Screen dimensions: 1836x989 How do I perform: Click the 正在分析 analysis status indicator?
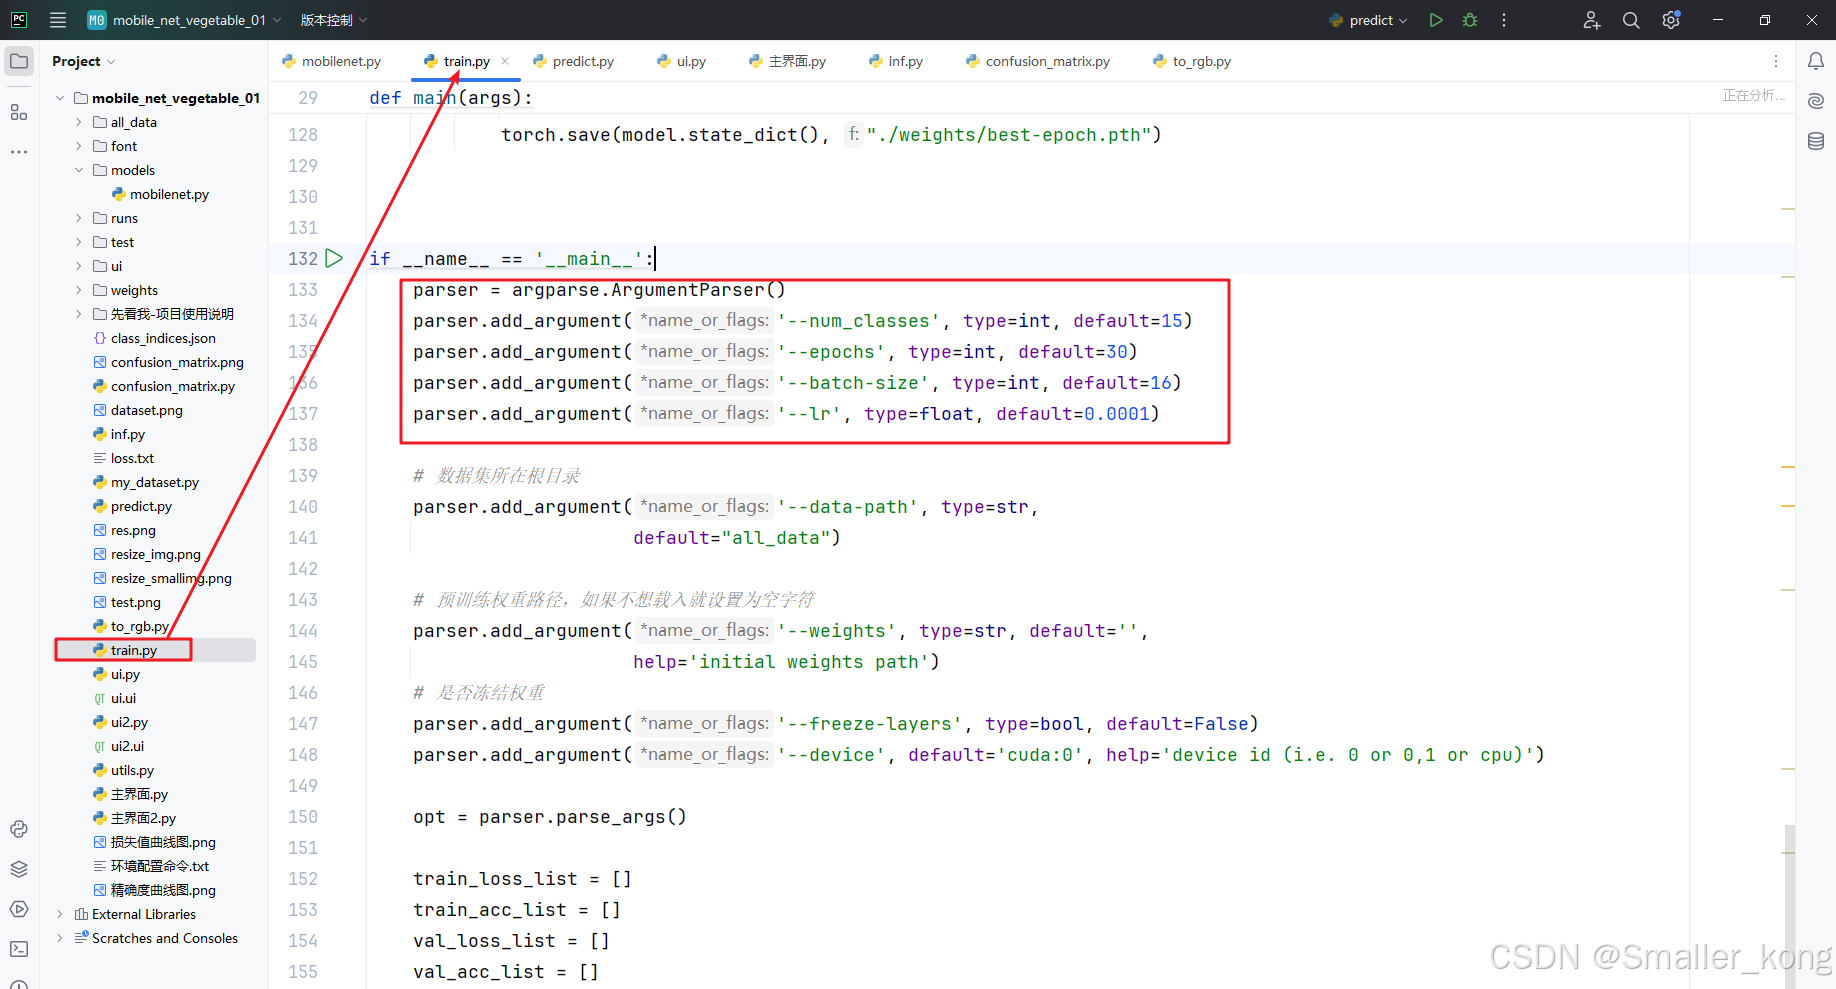coord(1754,95)
